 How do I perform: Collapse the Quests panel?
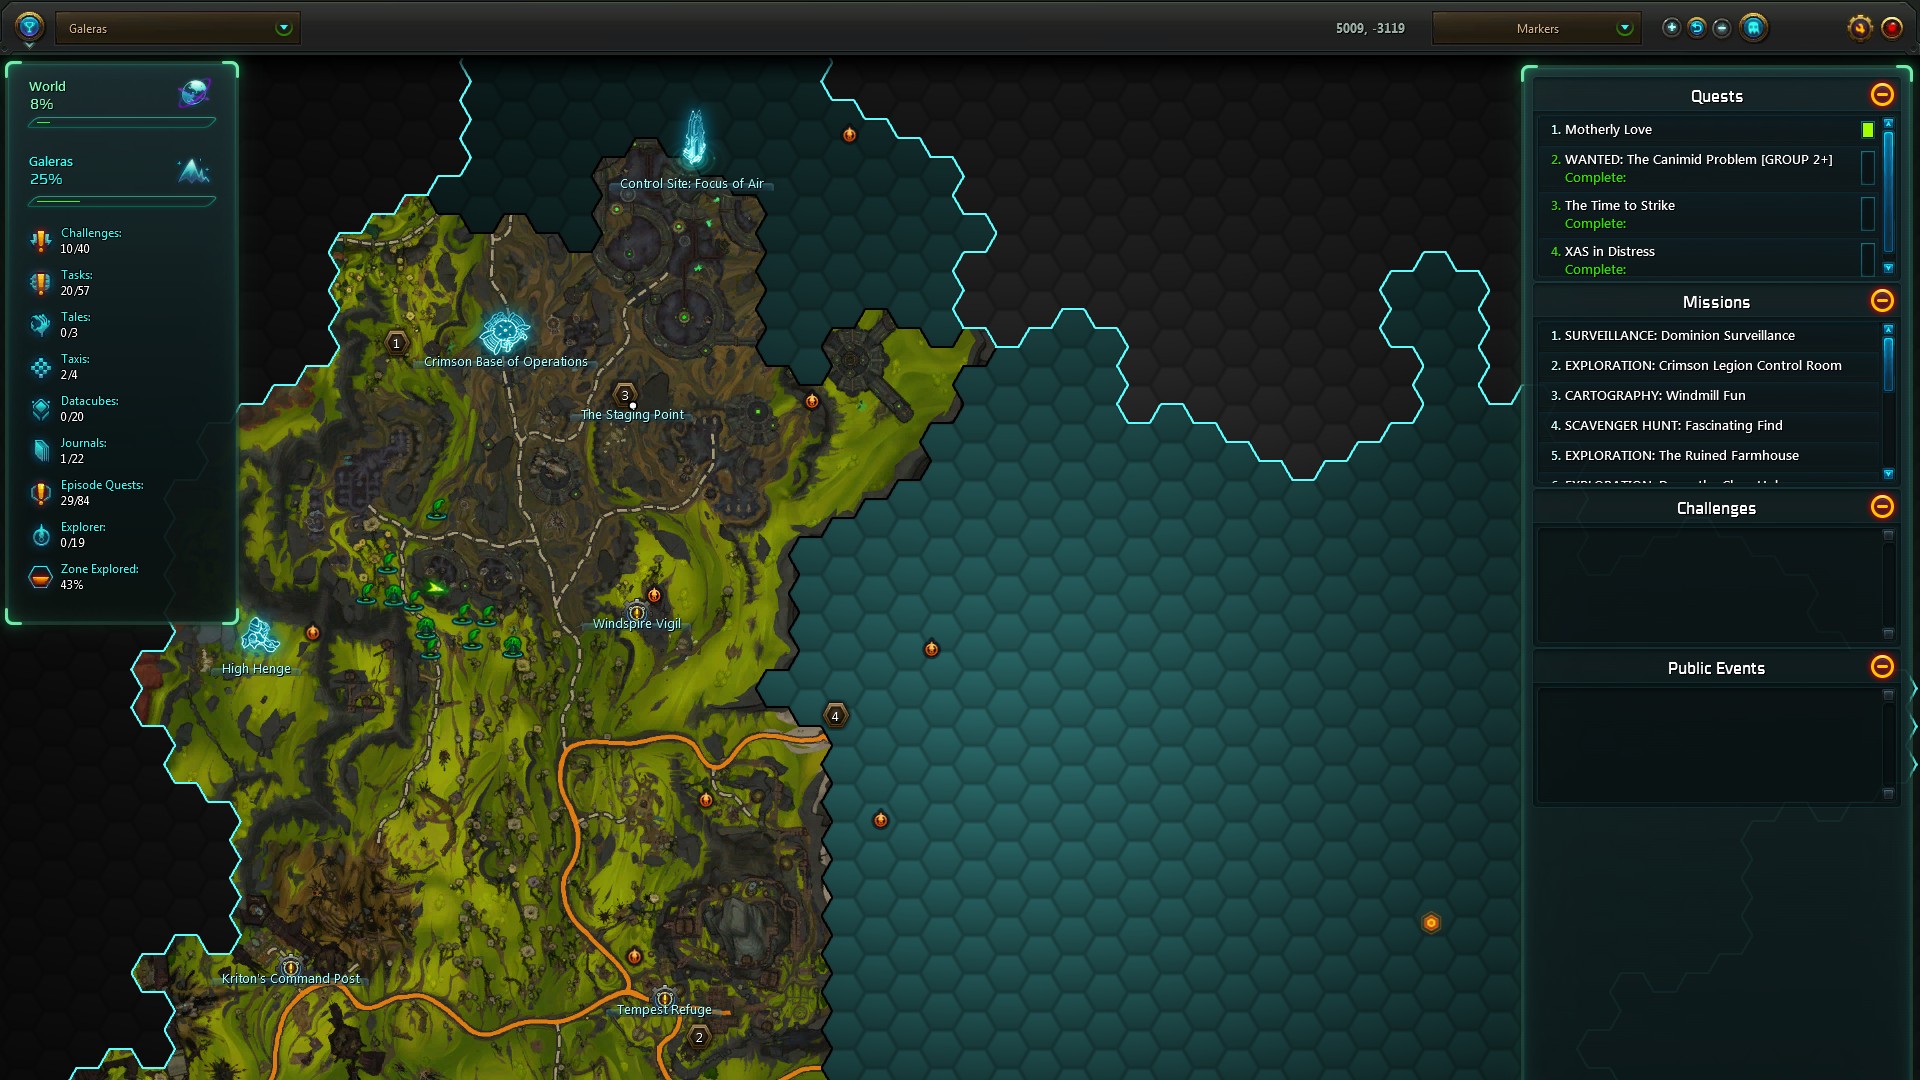point(1882,95)
